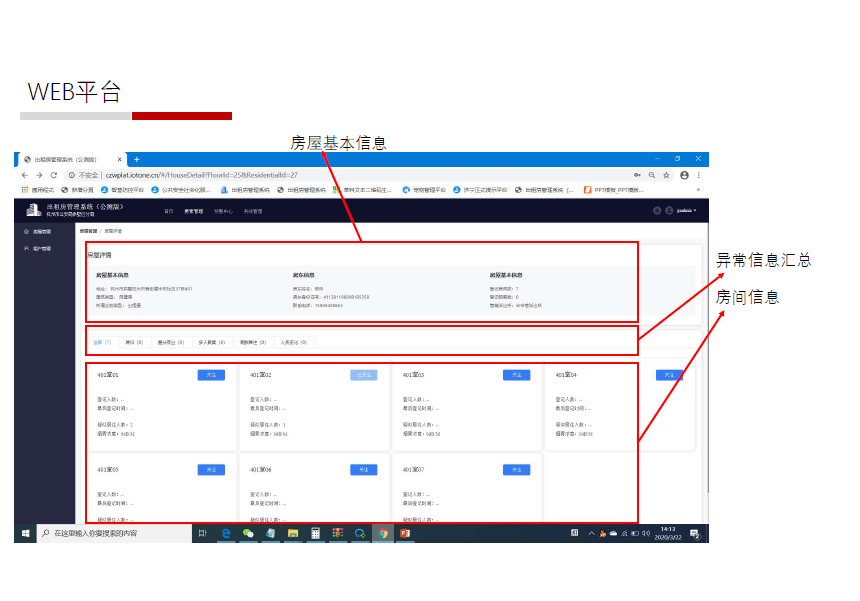The height and width of the screenshot is (601, 860).
Task: Open 房屋管理 in the left sidebar
Action: [x=40, y=231]
